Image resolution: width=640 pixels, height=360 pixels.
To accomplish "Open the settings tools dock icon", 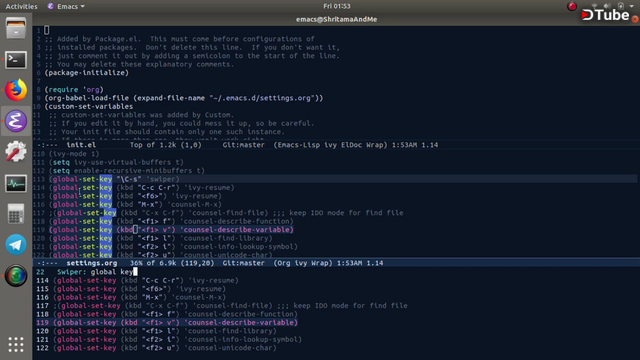I will 16,151.
